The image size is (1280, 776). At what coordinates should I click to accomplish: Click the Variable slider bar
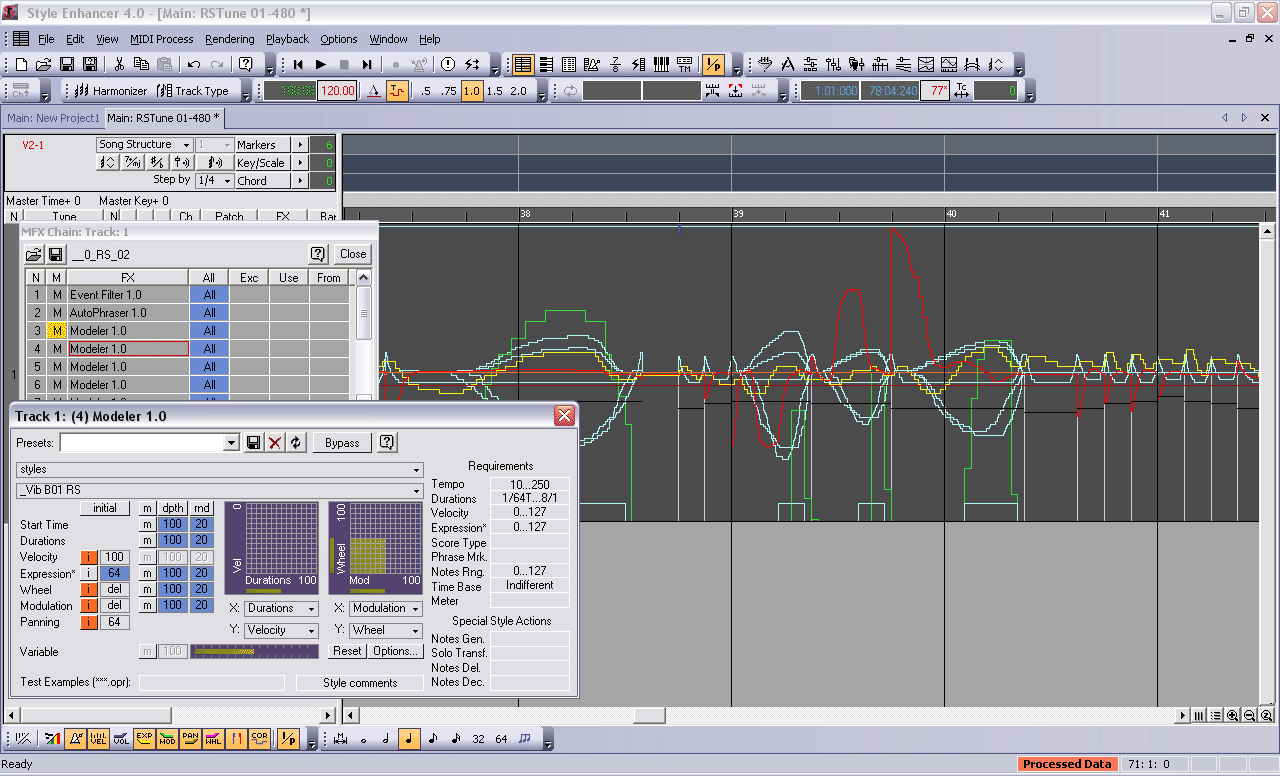tap(254, 651)
